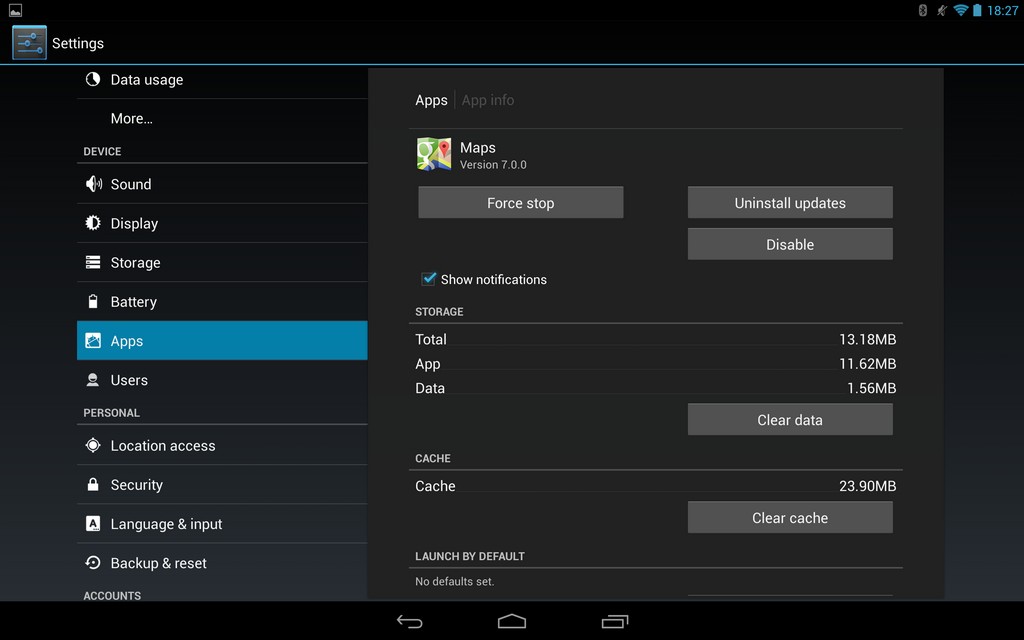Open the Sound settings icon
This screenshot has width=1024, height=640.
click(93, 184)
